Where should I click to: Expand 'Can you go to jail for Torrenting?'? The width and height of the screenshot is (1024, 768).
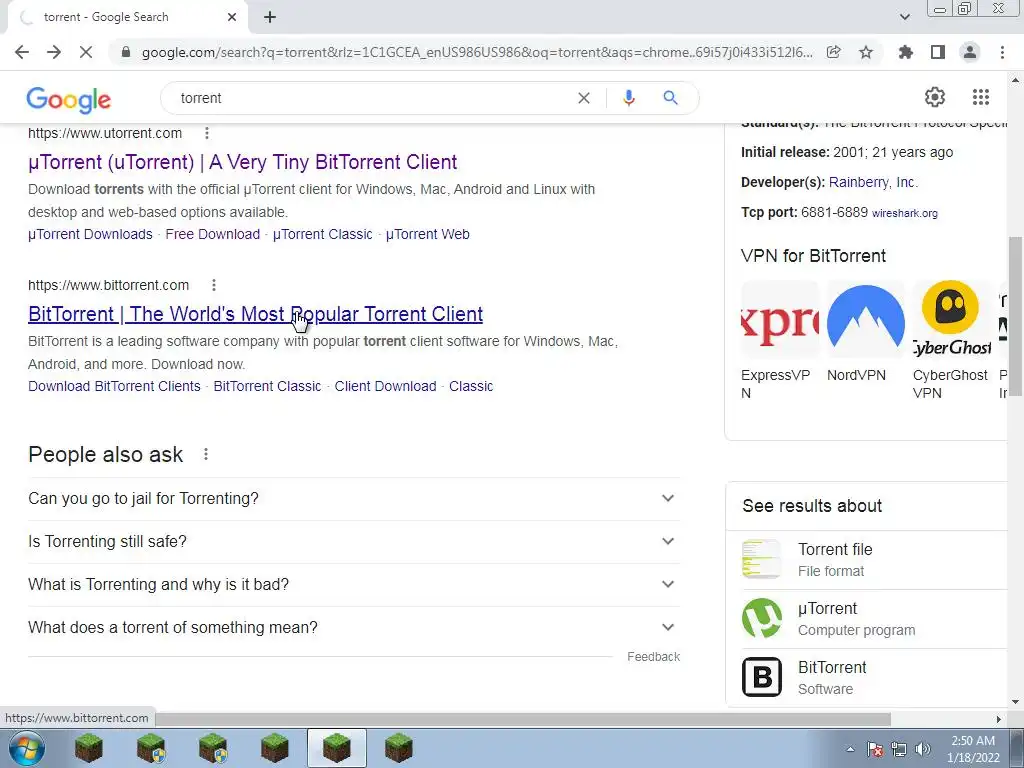(353, 498)
